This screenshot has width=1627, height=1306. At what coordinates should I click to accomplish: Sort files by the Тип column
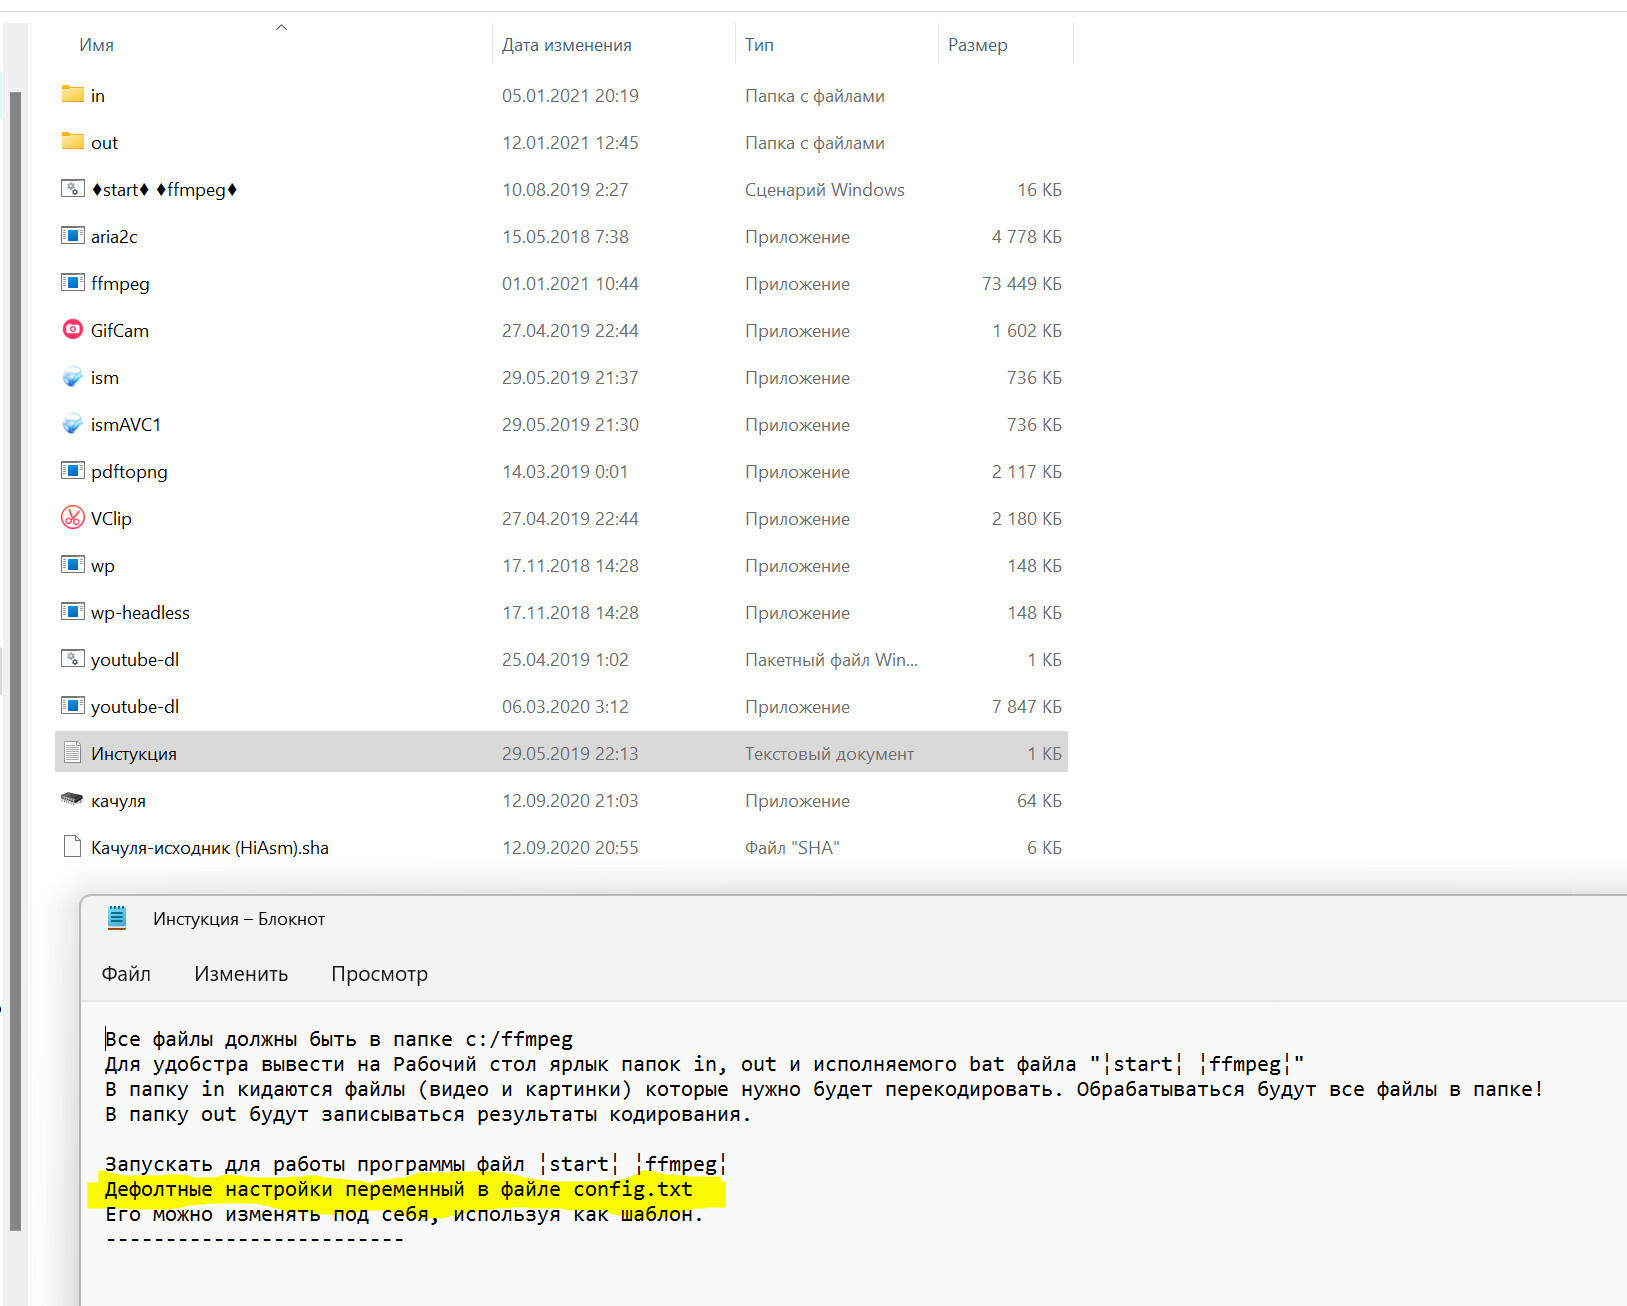(759, 45)
